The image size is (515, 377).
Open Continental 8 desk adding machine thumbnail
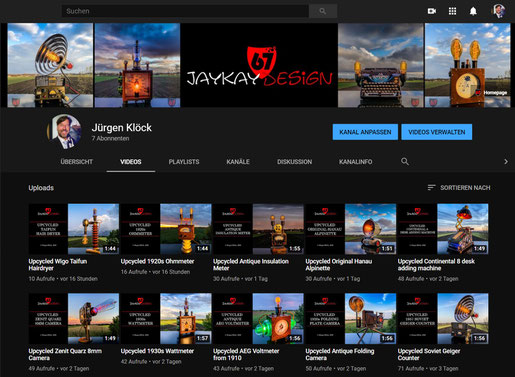tap(443, 229)
